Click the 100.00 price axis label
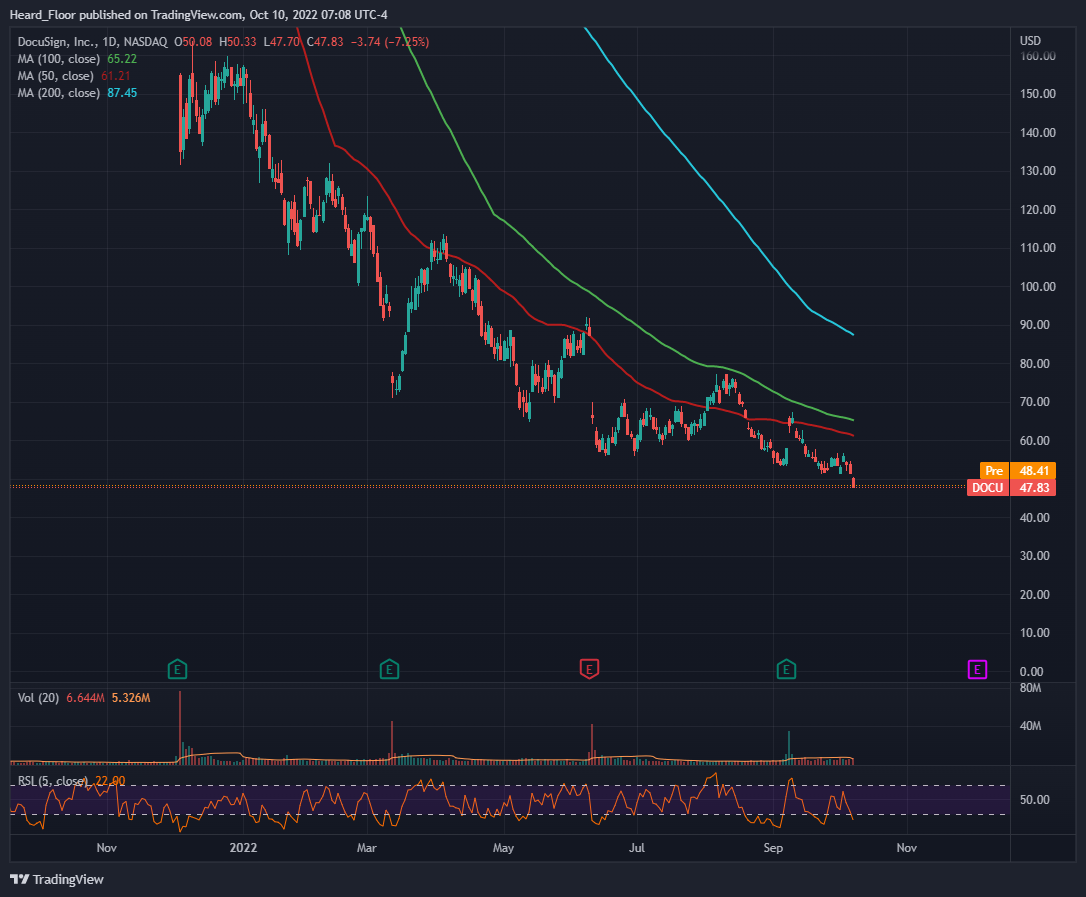The image size is (1086, 897). click(1038, 286)
